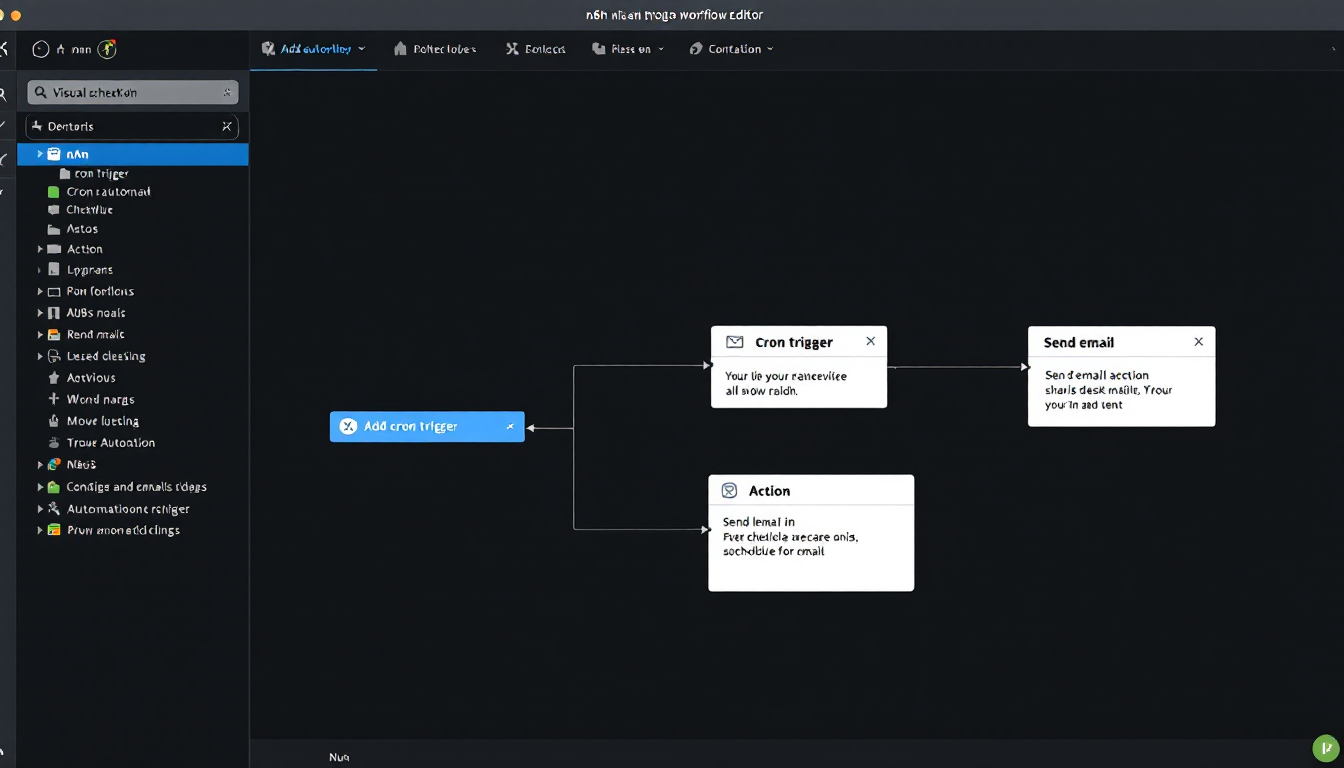Expand the Automation trigger tree item
This screenshot has width=1344, height=768.
(40, 509)
